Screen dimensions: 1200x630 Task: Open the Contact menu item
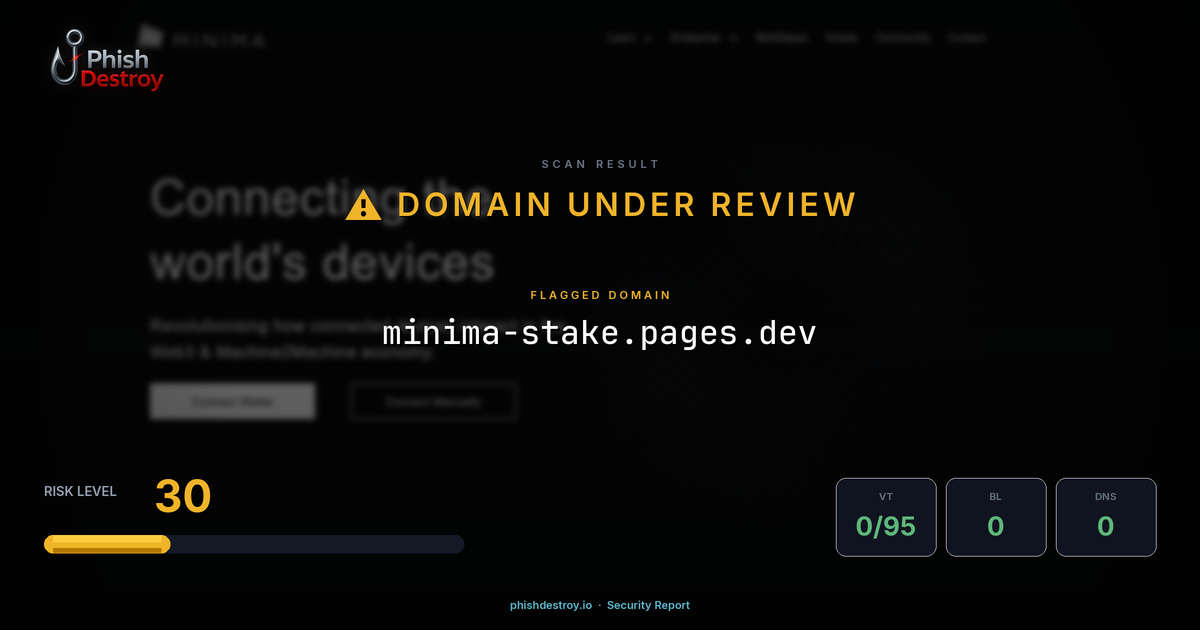click(966, 37)
